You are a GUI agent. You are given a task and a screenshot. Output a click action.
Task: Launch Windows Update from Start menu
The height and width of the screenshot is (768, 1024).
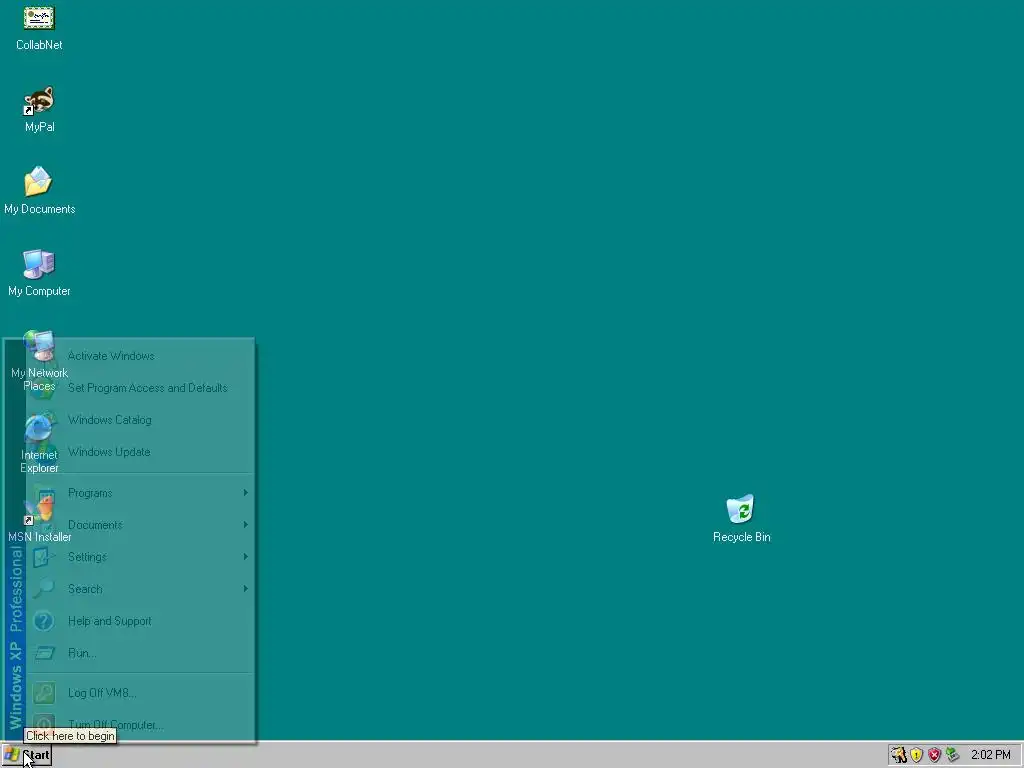click(x=140, y=452)
